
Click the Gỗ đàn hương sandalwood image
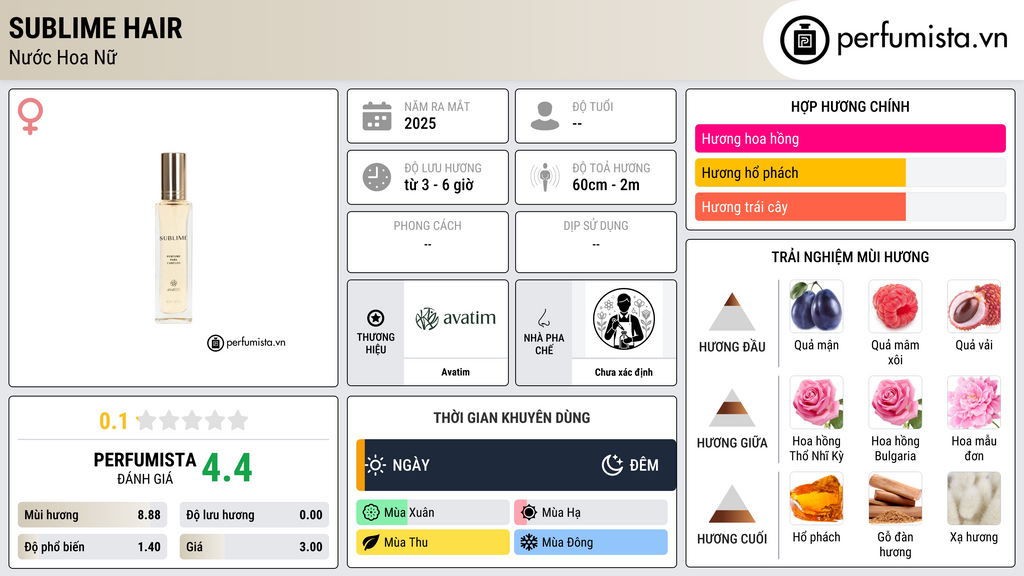(x=895, y=498)
